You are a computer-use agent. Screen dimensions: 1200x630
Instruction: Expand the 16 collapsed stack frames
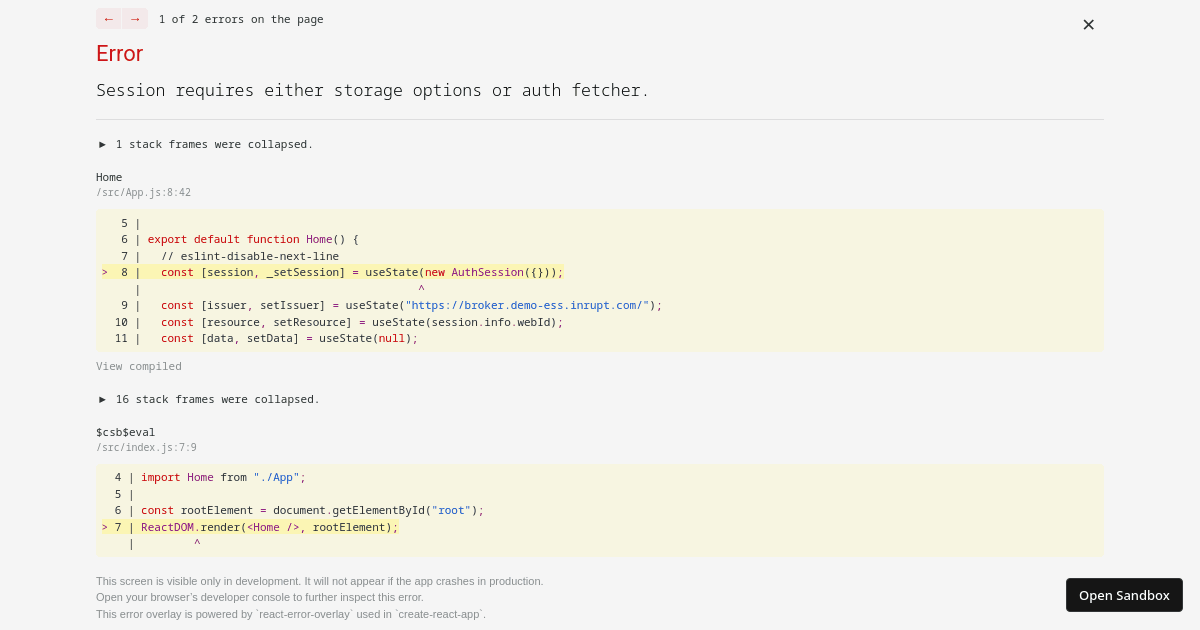coord(206,399)
